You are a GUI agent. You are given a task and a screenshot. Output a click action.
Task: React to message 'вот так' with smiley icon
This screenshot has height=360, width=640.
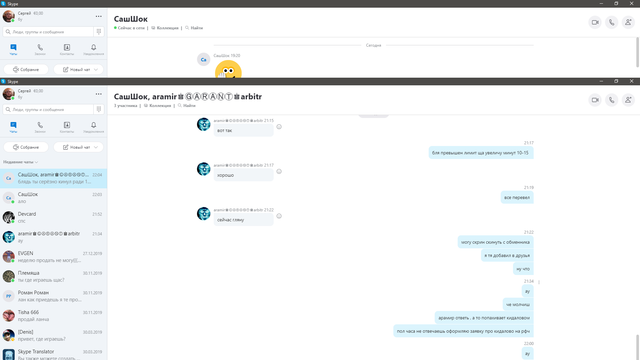tap(279, 127)
